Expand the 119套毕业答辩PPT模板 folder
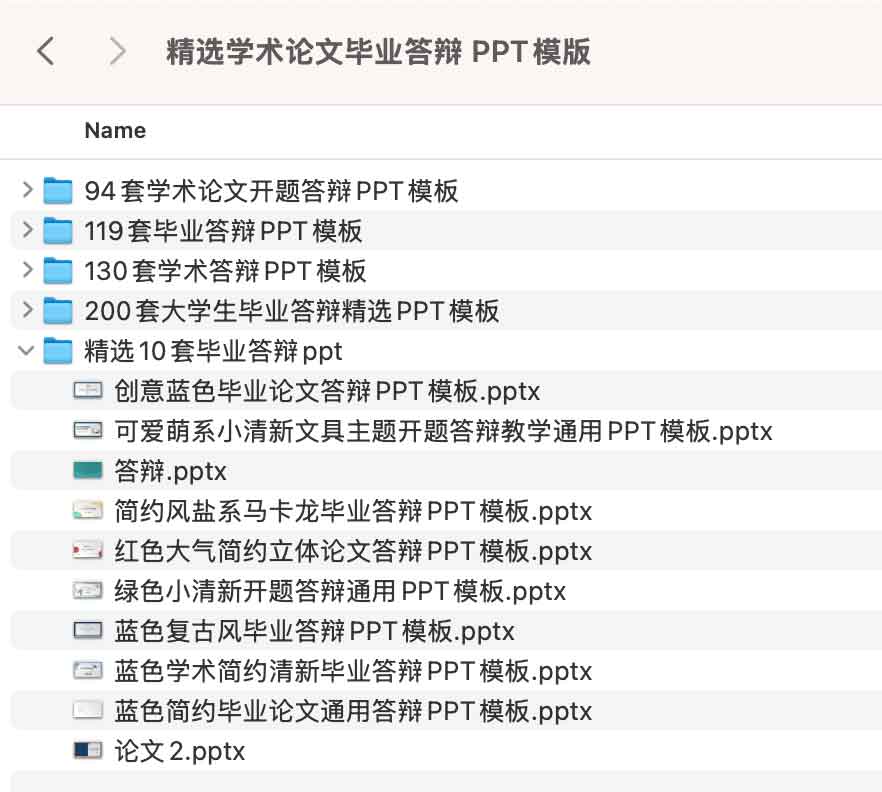This screenshot has width=882, height=792. tap(27, 231)
